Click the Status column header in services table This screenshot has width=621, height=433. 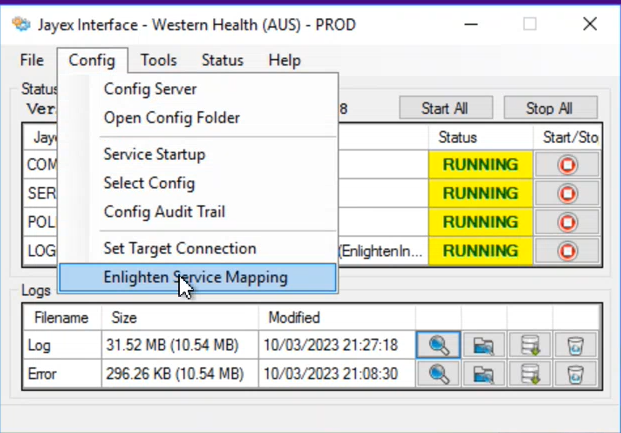(x=480, y=137)
